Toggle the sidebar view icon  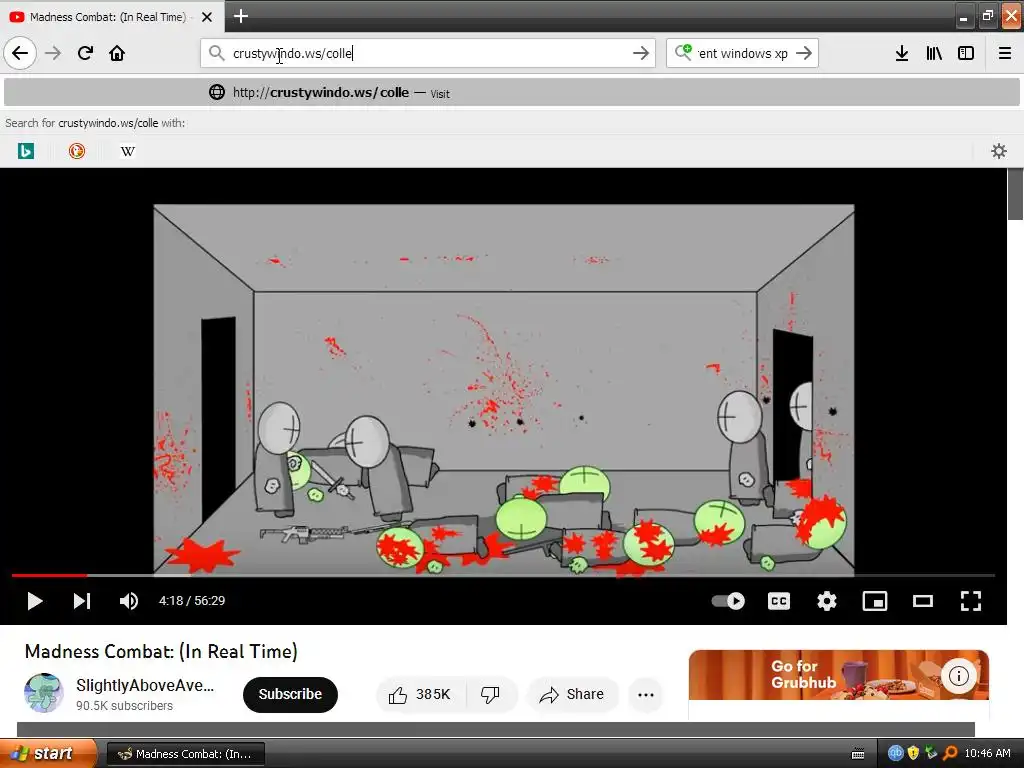click(x=966, y=53)
